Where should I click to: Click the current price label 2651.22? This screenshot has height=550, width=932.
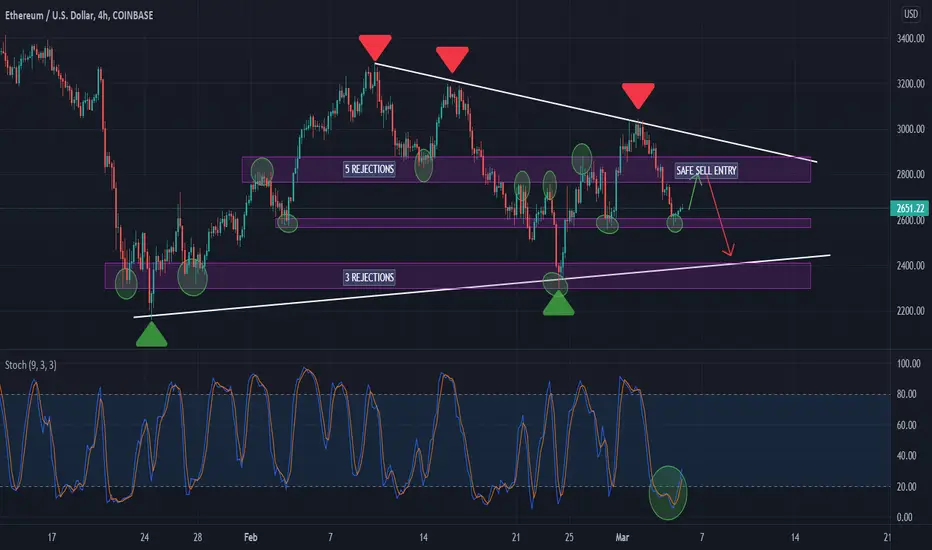(910, 208)
